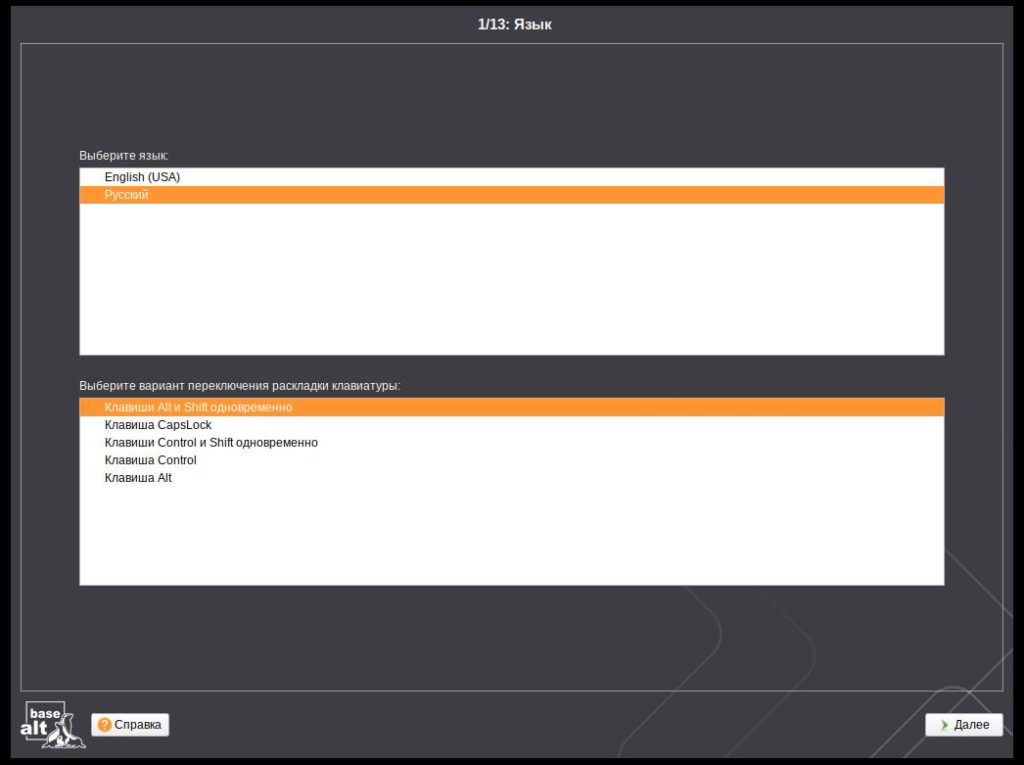This screenshot has width=1024, height=765.
Task: Select the Клавиша Control option
Action: (150, 460)
